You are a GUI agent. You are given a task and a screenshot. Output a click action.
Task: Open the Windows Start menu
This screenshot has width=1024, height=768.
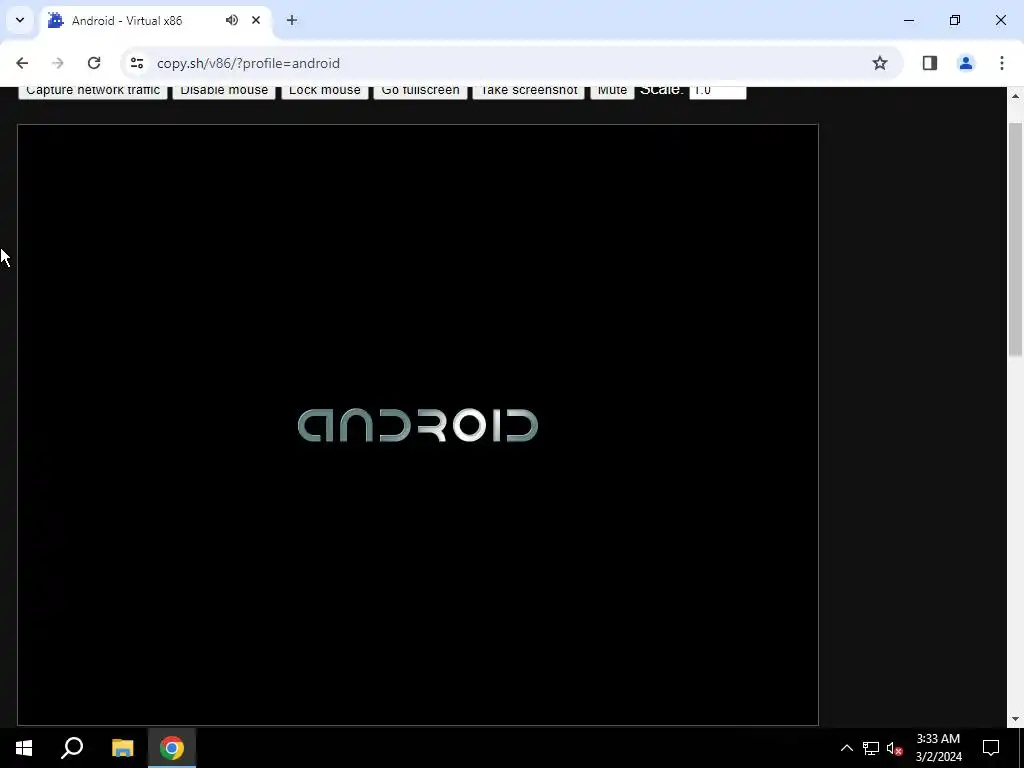(x=24, y=748)
